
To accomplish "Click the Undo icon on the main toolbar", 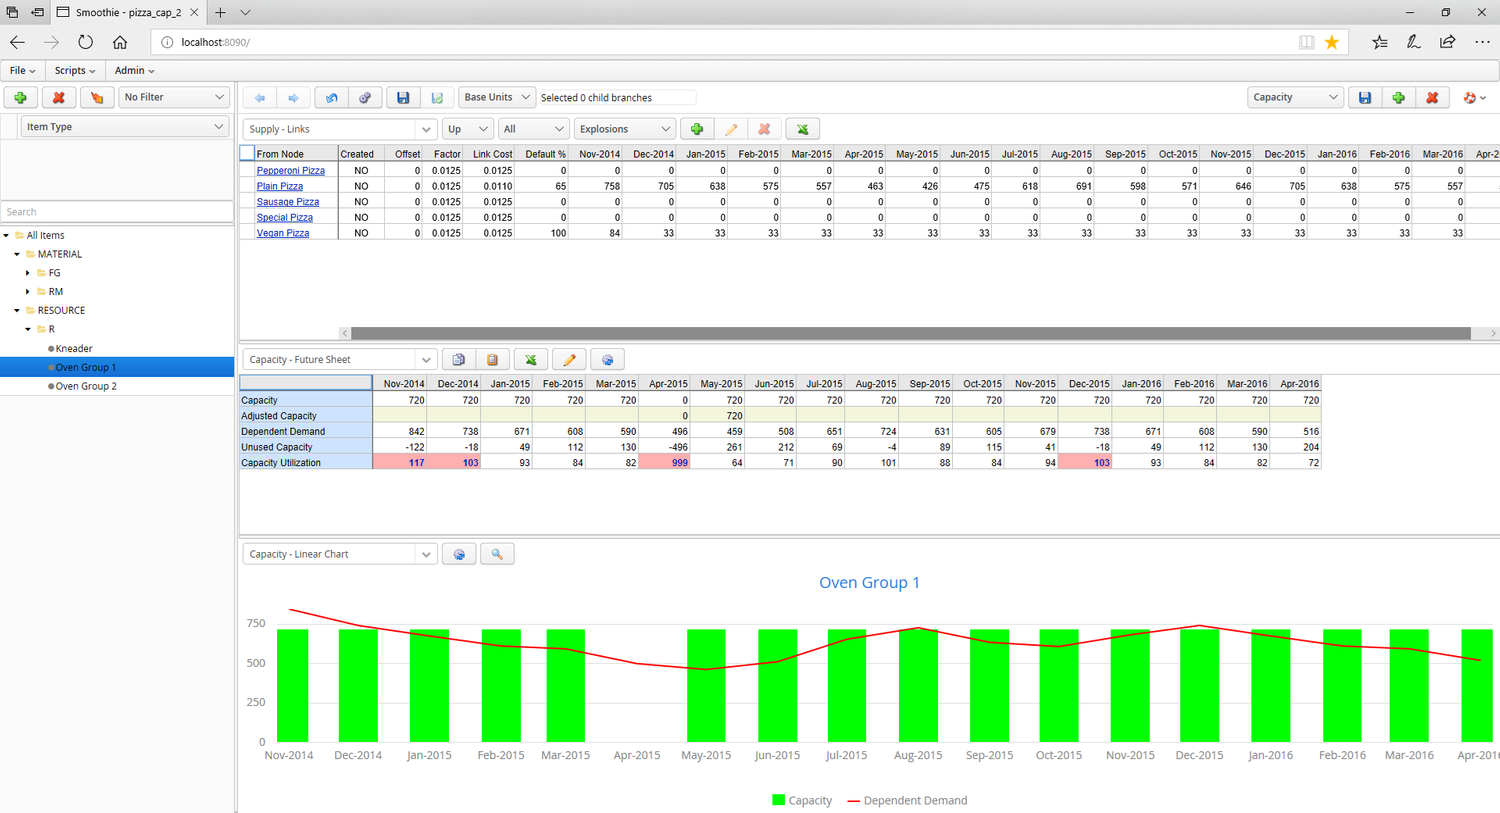I will [x=331, y=97].
